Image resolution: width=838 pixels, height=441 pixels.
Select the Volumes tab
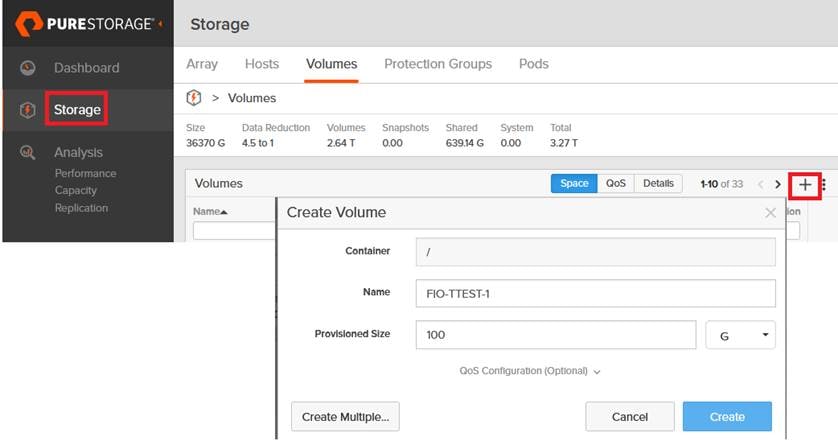point(331,64)
